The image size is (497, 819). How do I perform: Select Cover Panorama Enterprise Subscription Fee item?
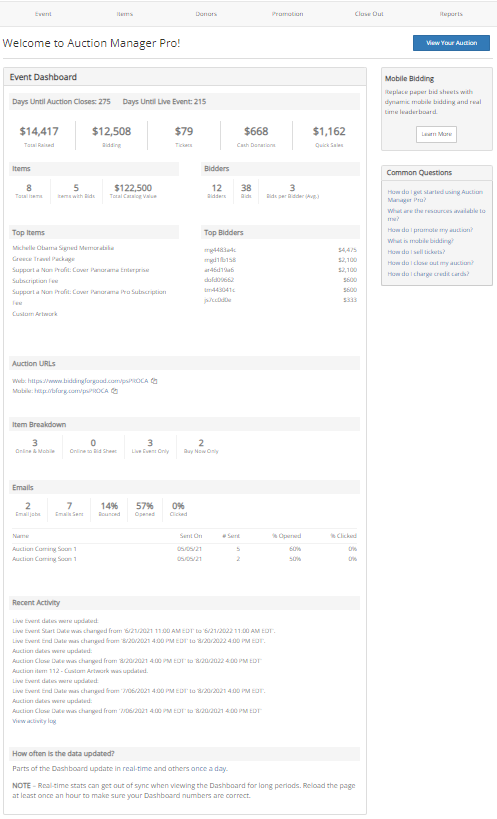click(x=81, y=275)
